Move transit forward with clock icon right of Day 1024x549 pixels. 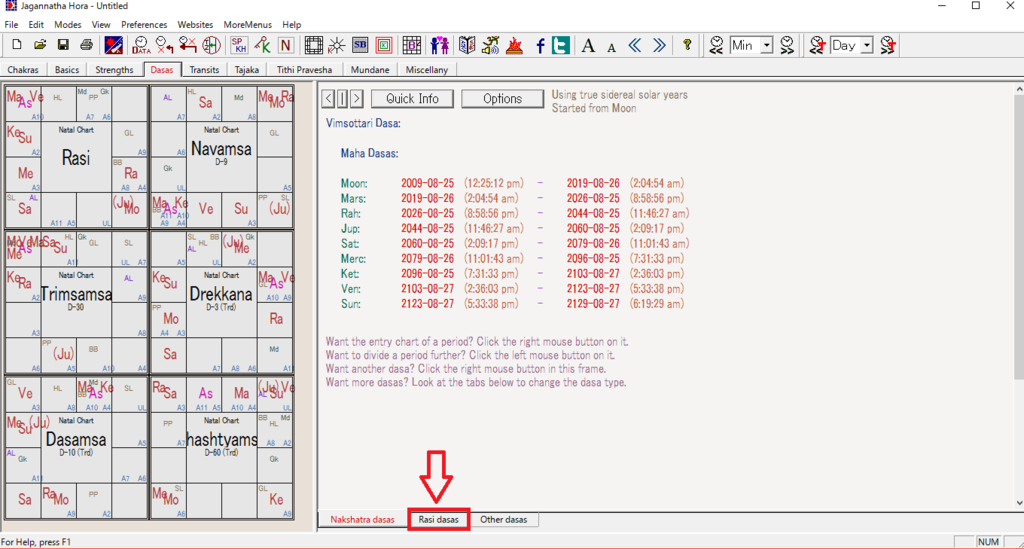point(888,45)
